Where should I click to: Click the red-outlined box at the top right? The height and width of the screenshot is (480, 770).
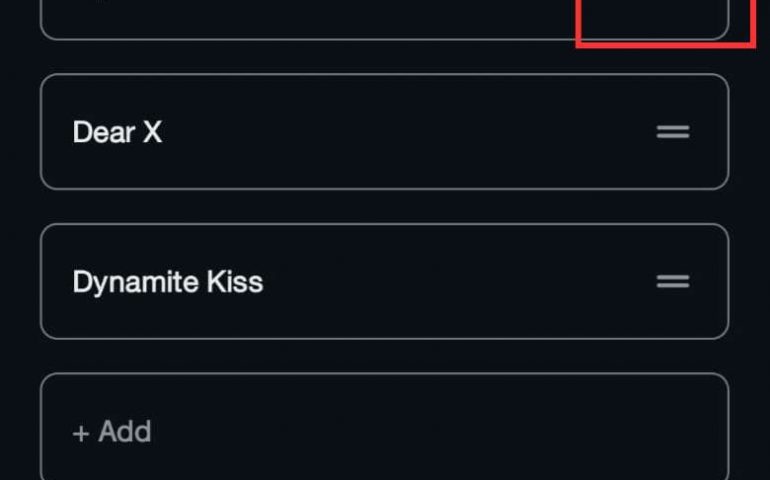pyautogui.click(x=665, y=22)
